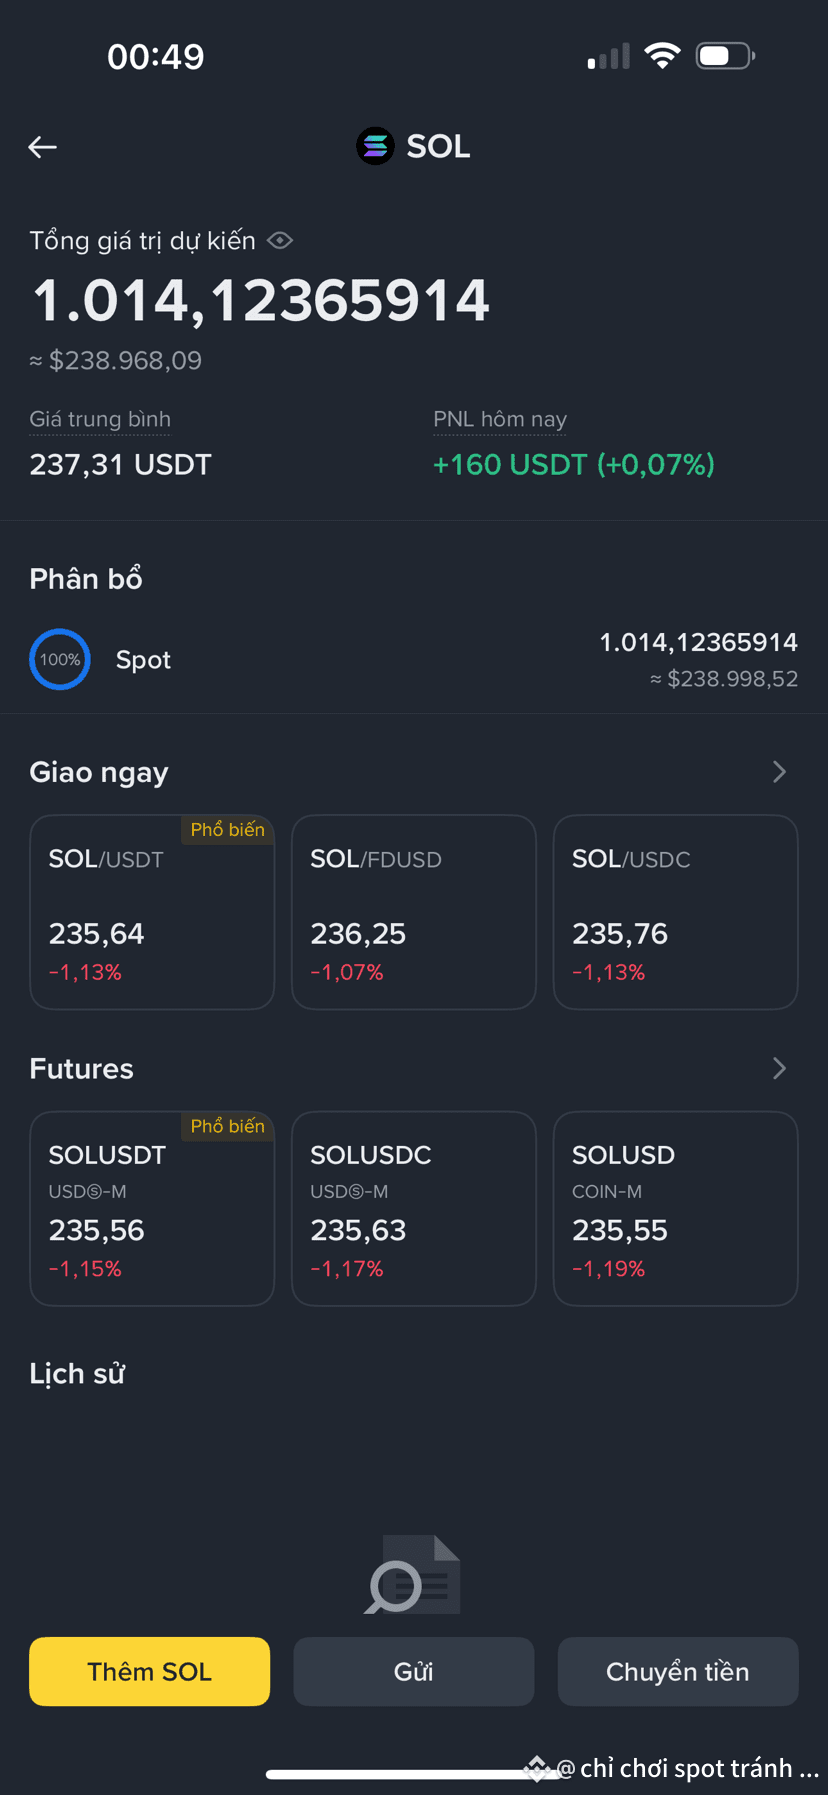Expand the Futures section chevron
The image size is (828, 1795).
[x=779, y=1068]
